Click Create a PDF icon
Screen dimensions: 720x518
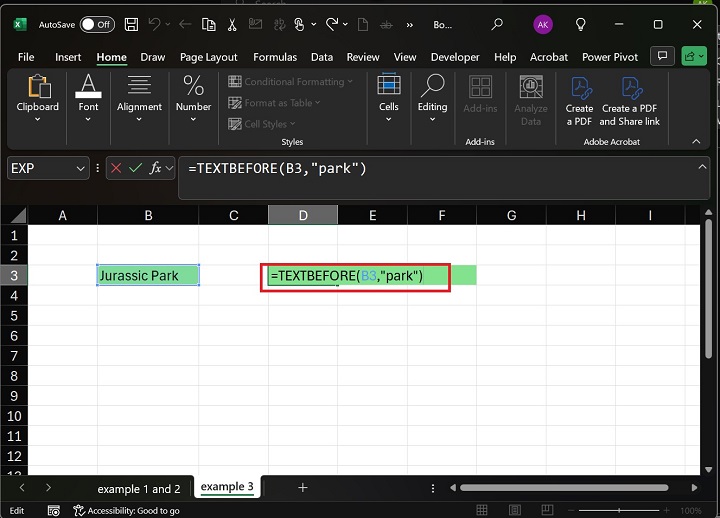point(579,101)
